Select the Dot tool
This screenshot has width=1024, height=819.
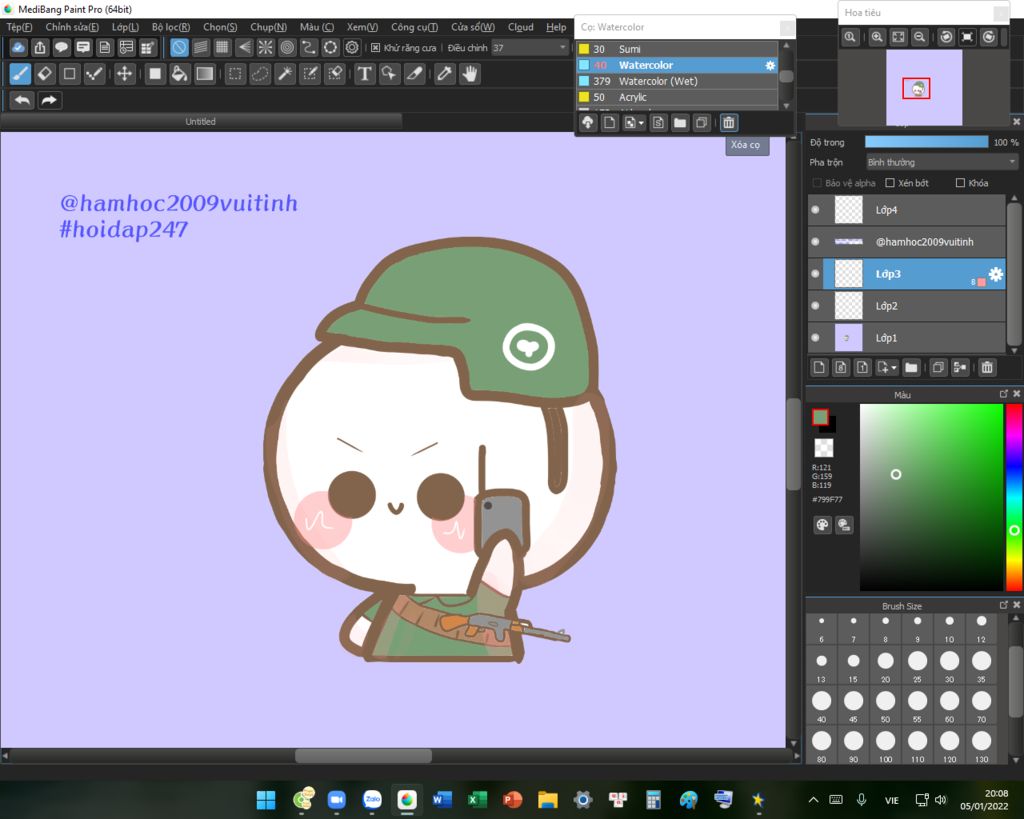click(94, 74)
